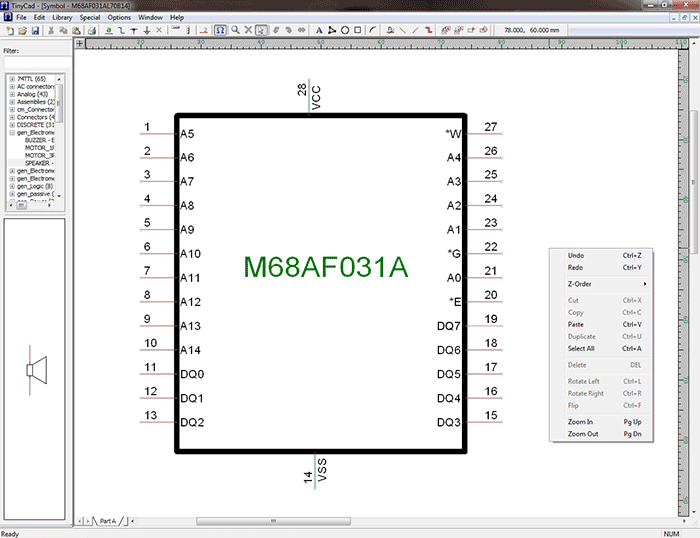Click the Print toolbar icon
700x538 pixels.
(x=91, y=31)
